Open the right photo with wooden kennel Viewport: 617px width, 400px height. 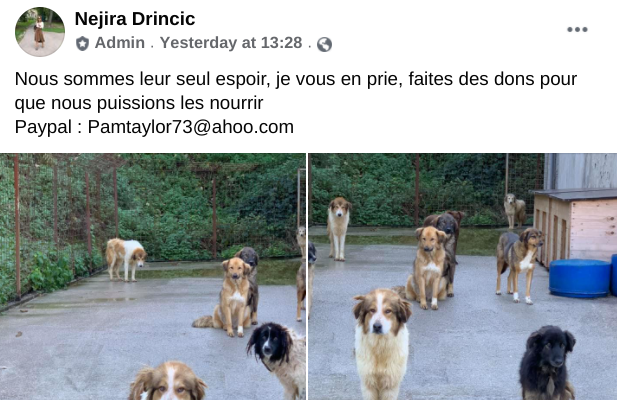[463, 276]
